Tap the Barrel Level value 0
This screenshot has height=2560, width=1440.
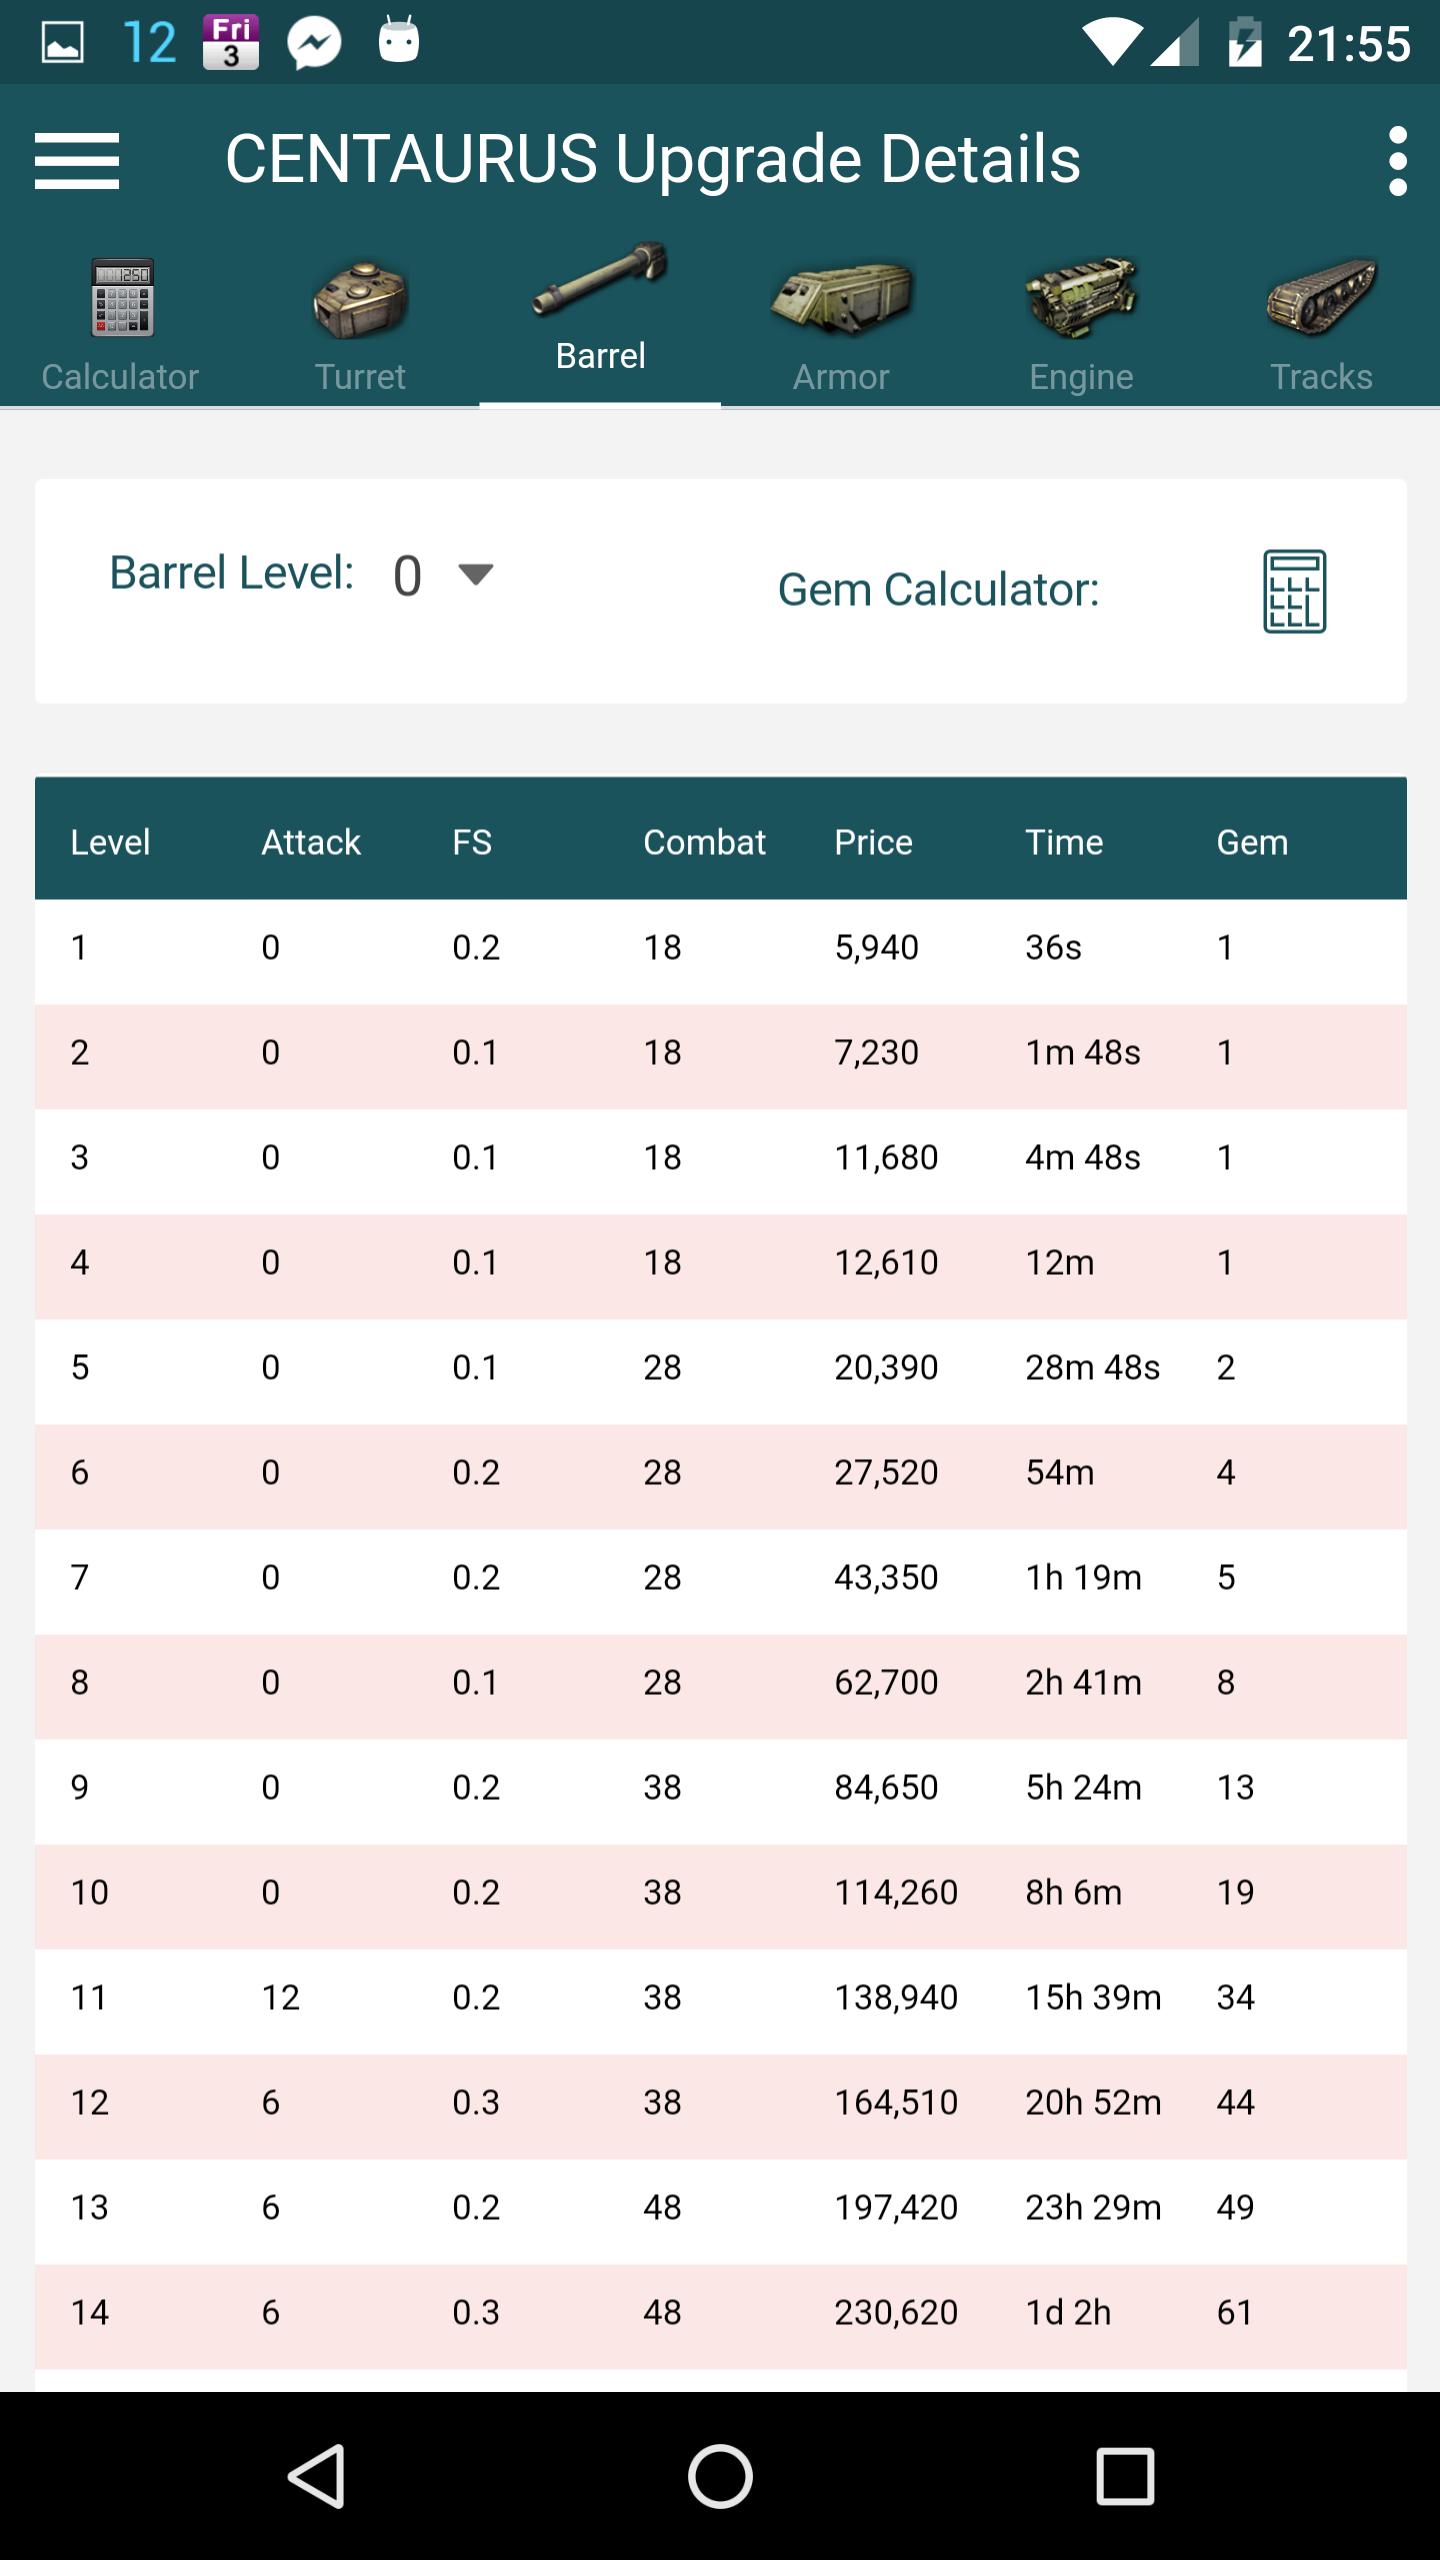pyautogui.click(x=407, y=576)
